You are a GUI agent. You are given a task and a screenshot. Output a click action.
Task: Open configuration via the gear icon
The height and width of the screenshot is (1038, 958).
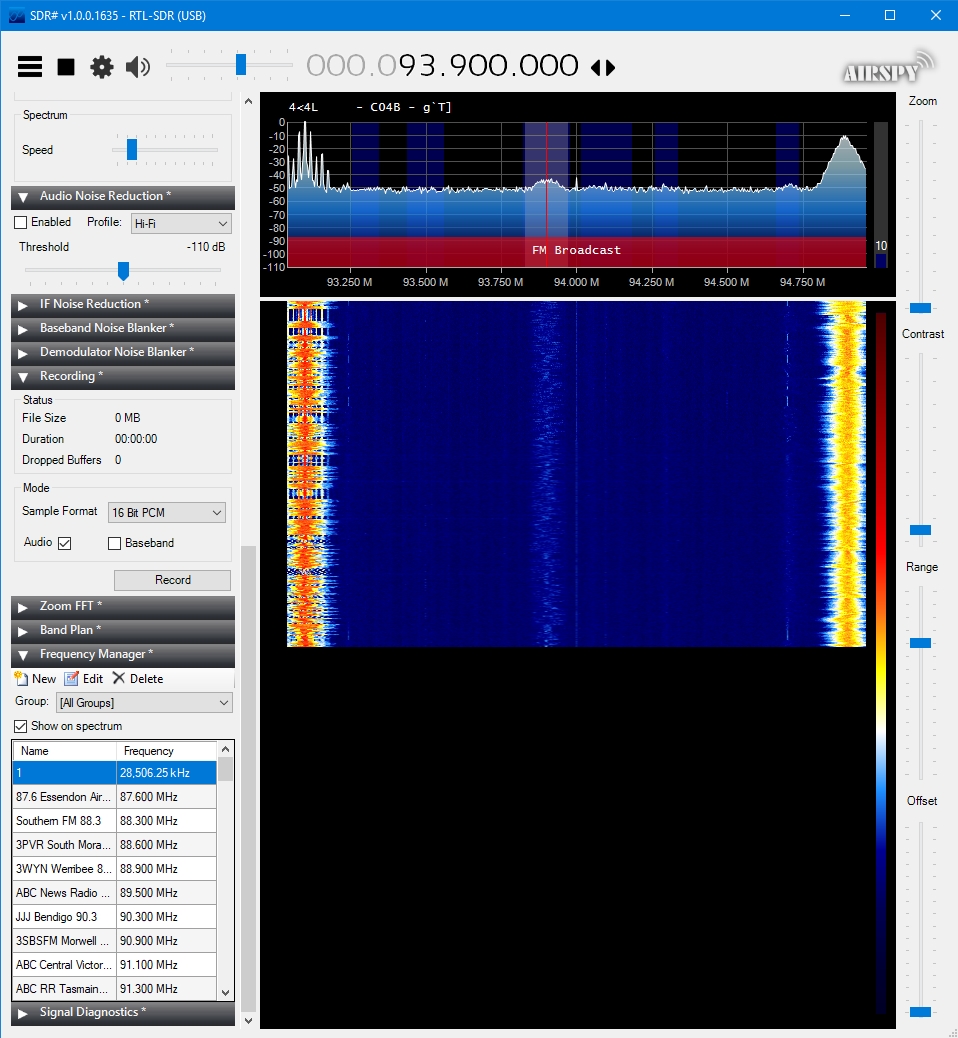pyautogui.click(x=101, y=67)
